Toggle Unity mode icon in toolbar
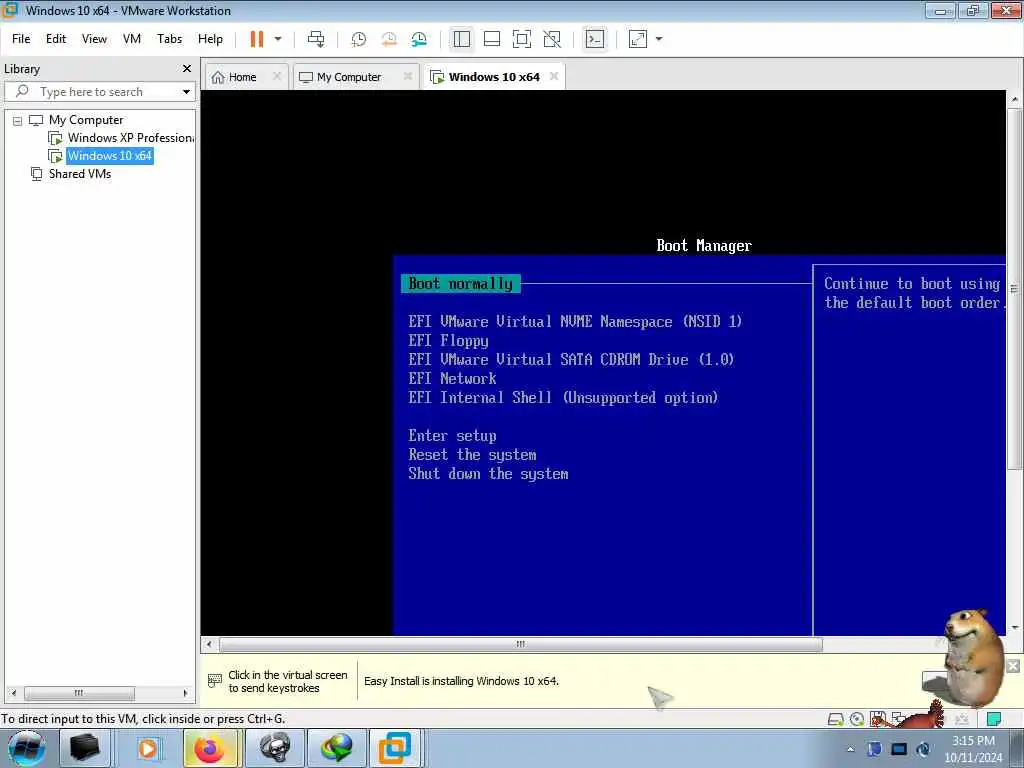Image resolution: width=1024 pixels, height=768 pixels. click(552, 39)
